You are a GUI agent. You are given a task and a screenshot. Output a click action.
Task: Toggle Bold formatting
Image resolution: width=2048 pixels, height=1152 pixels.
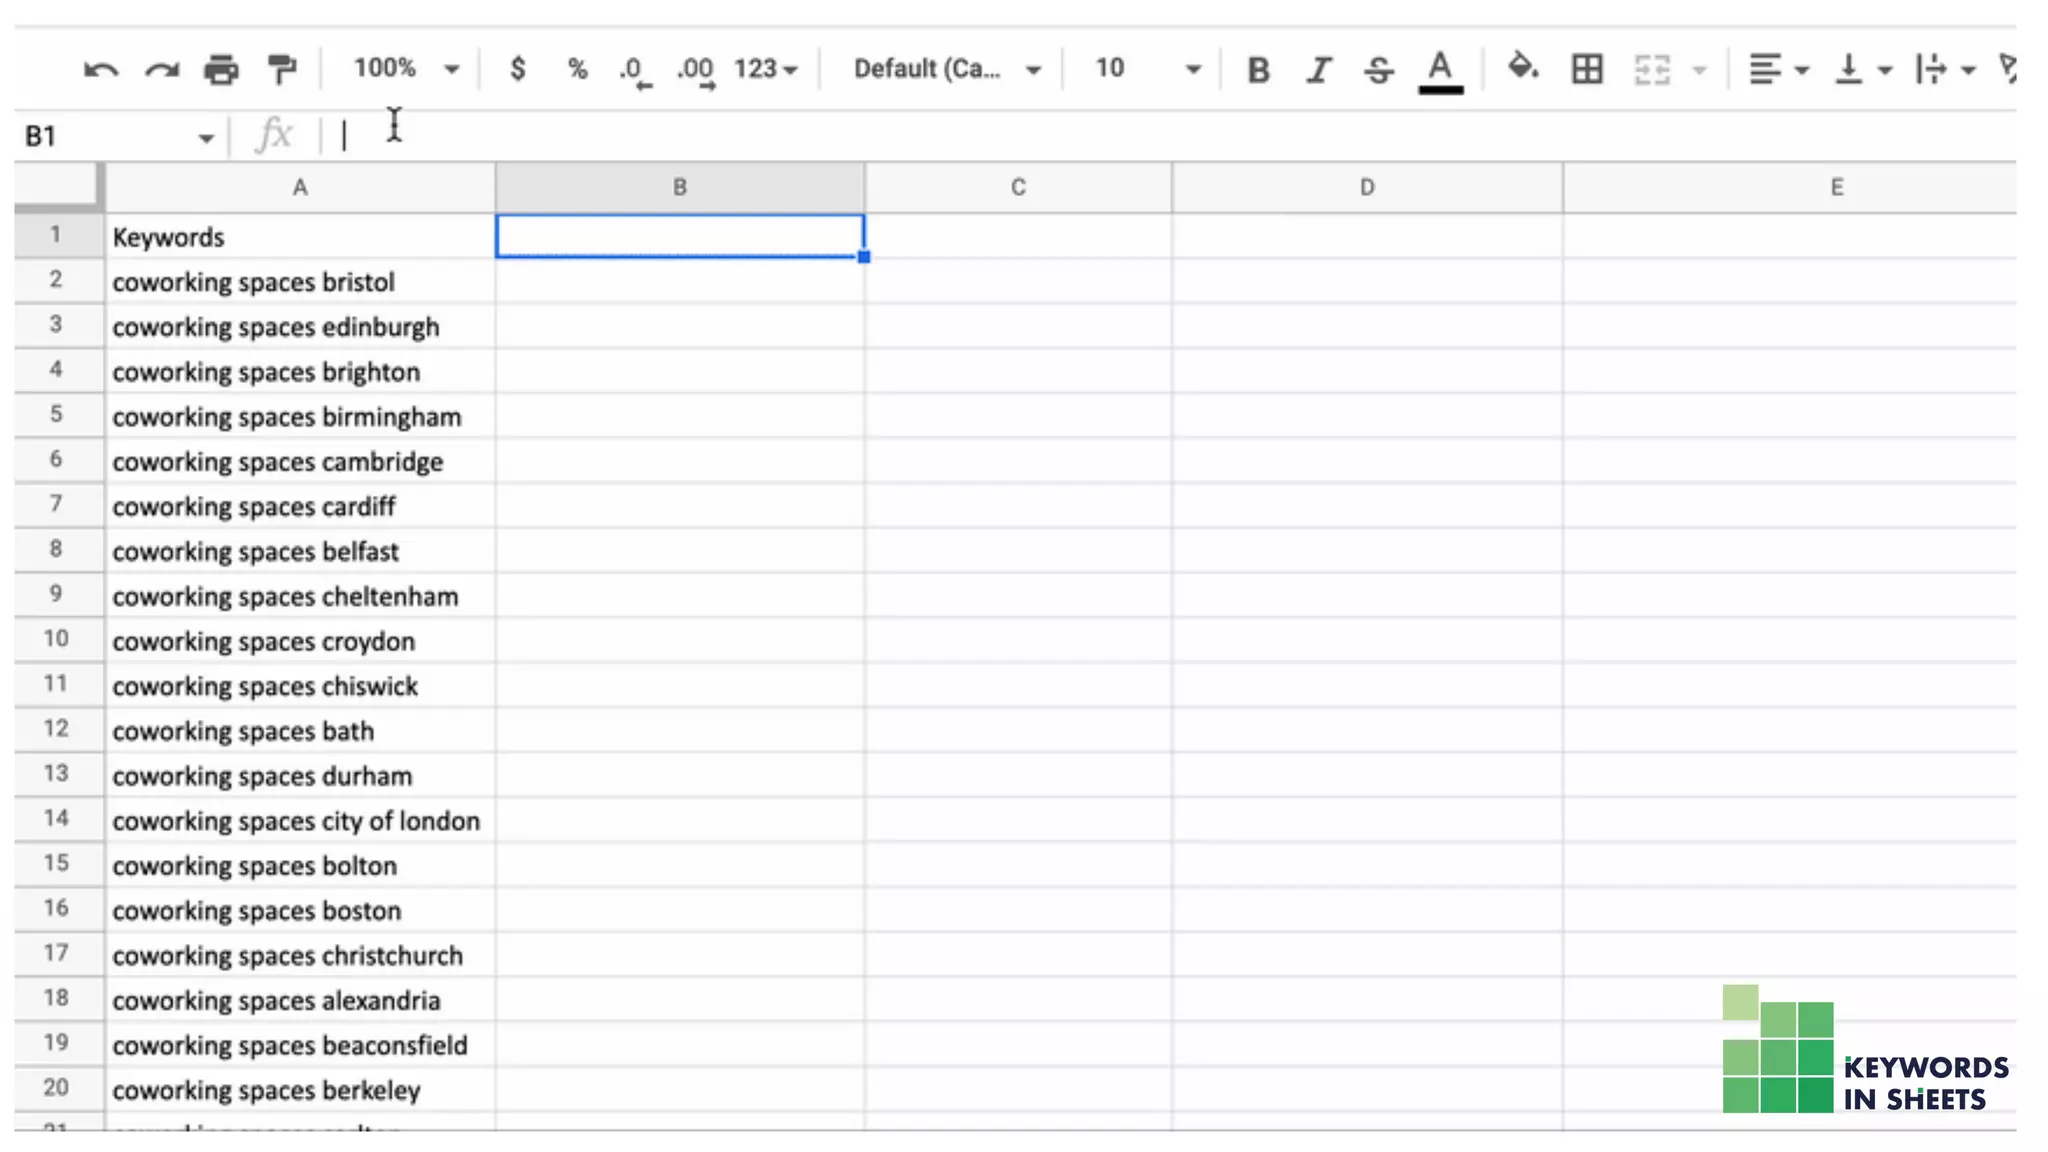click(x=1258, y=70)
